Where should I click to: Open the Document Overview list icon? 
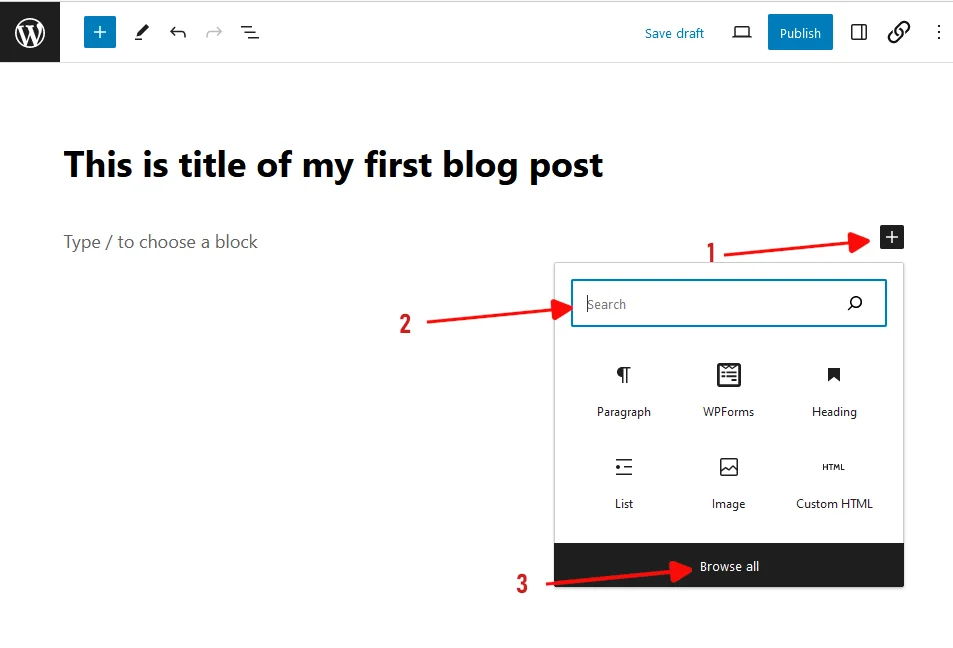pyautogui.click(x=250, y=33)
